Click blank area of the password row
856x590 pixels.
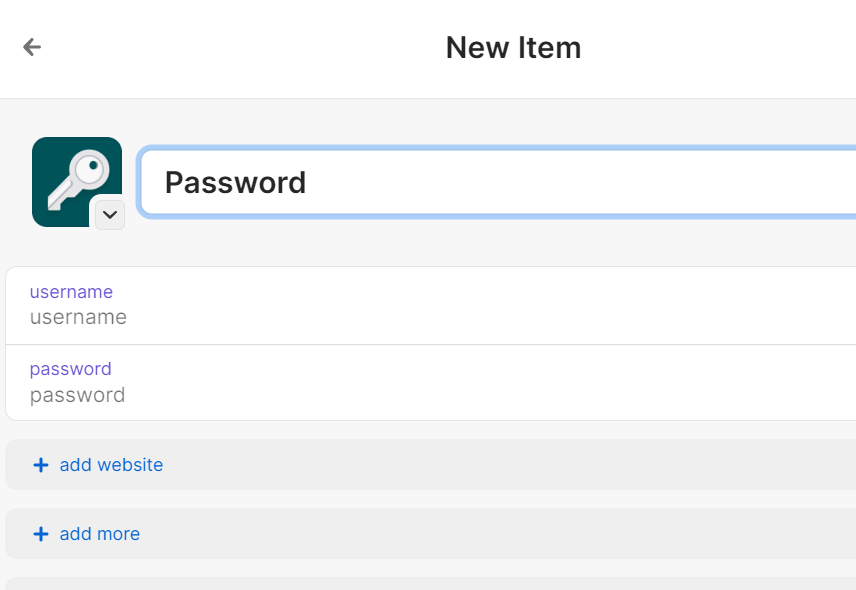(x=500, y=383)
